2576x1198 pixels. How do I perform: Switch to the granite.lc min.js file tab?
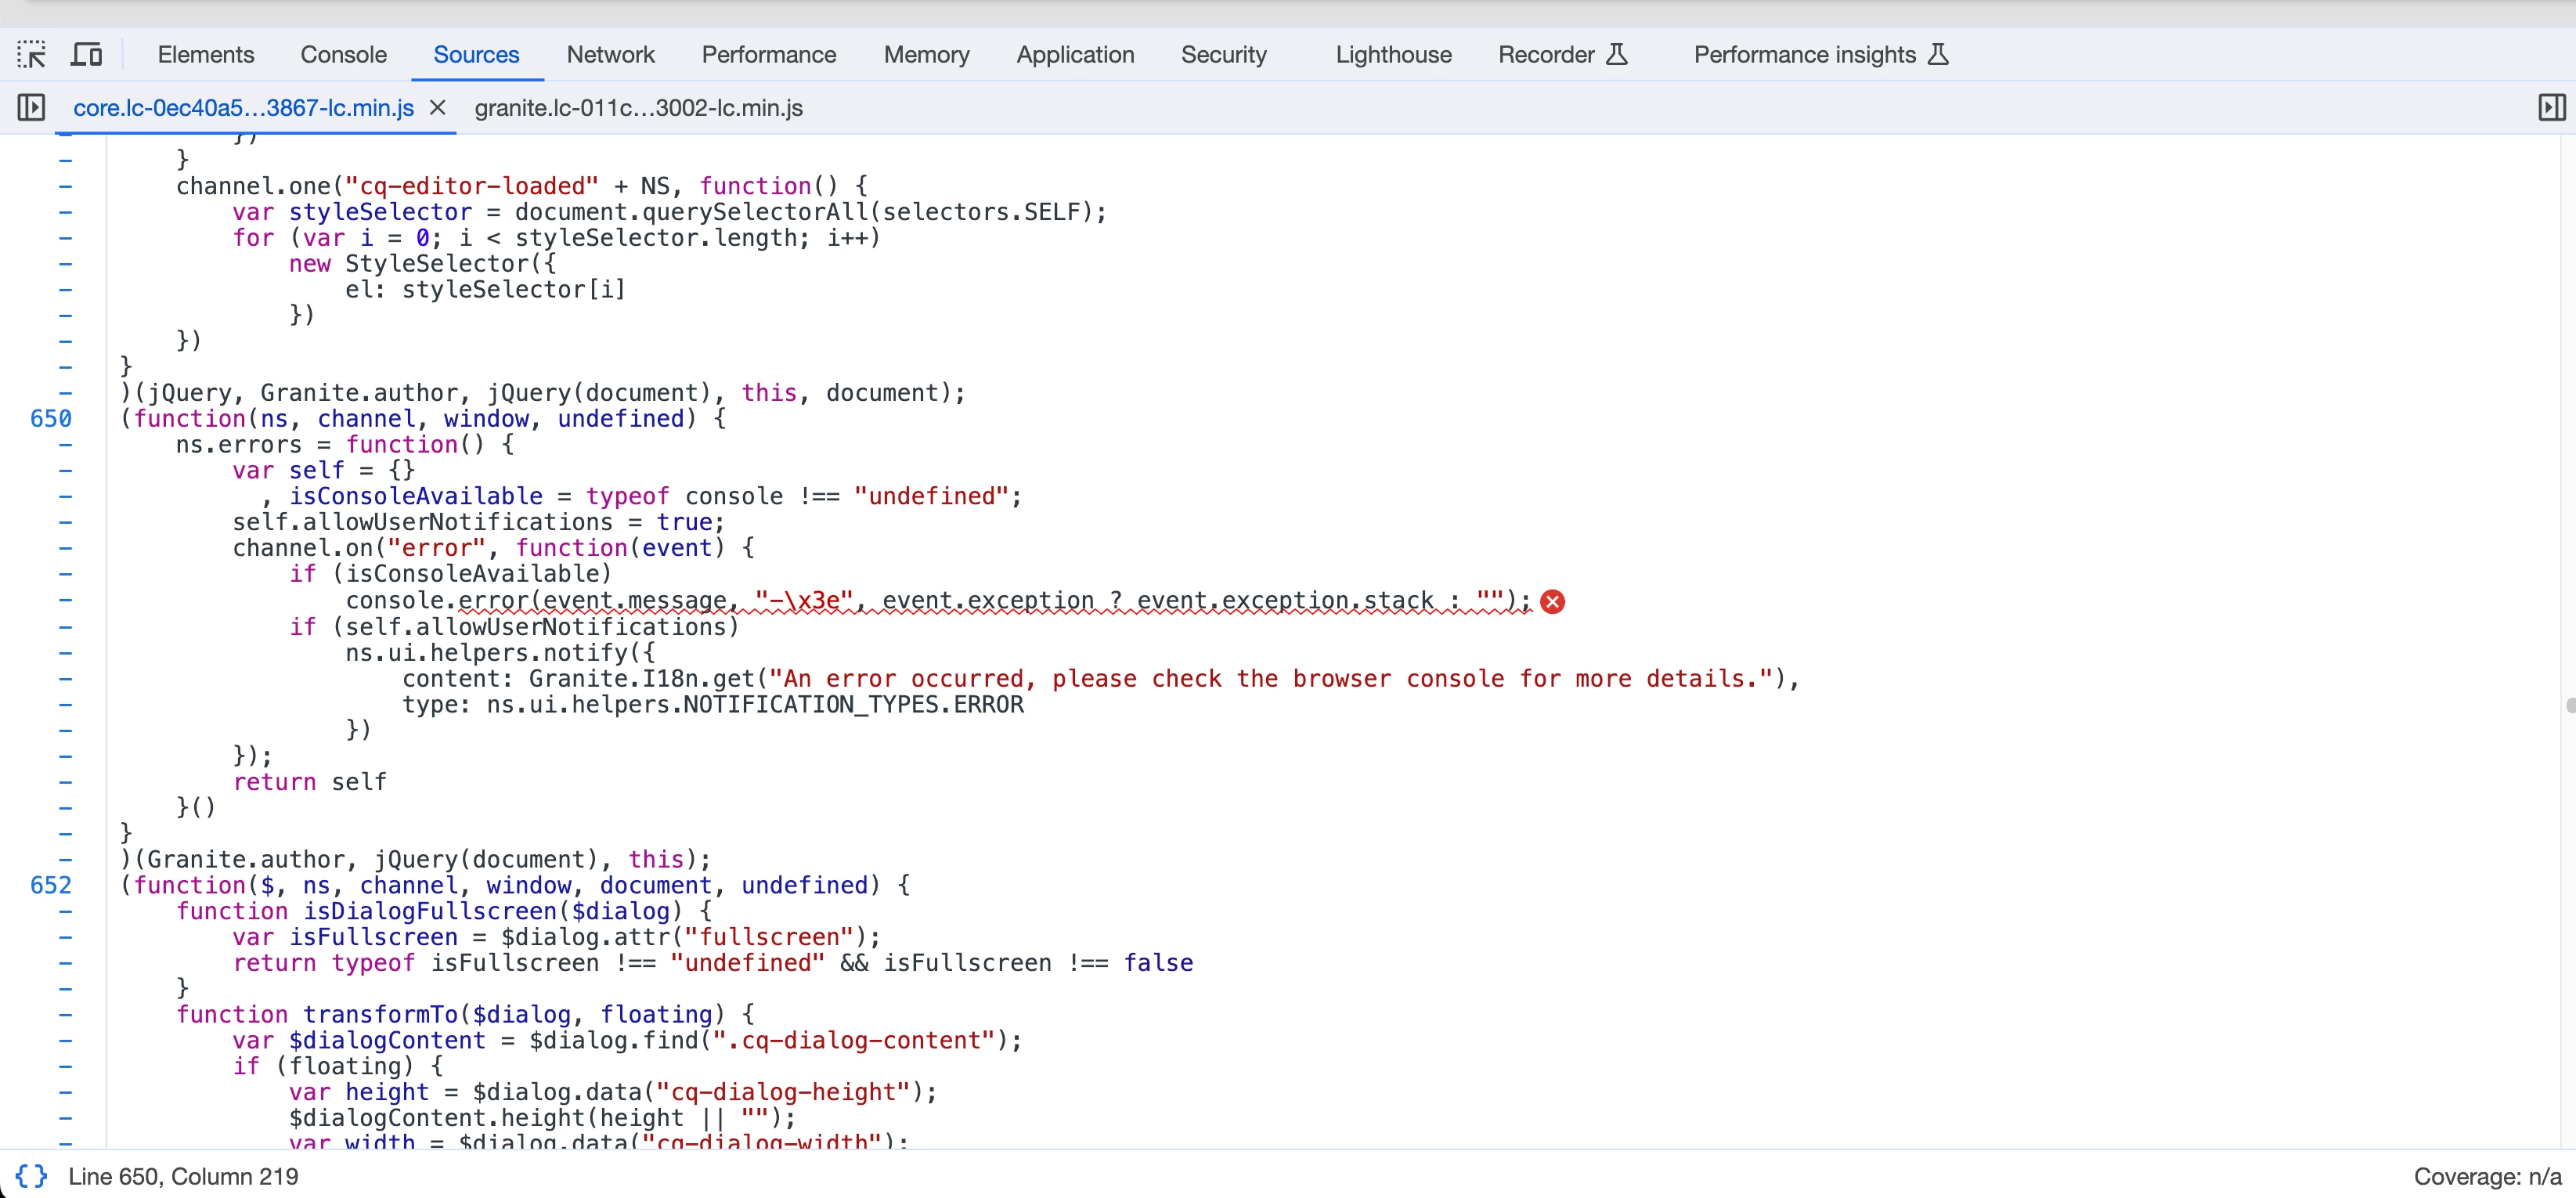coord(638,108)
